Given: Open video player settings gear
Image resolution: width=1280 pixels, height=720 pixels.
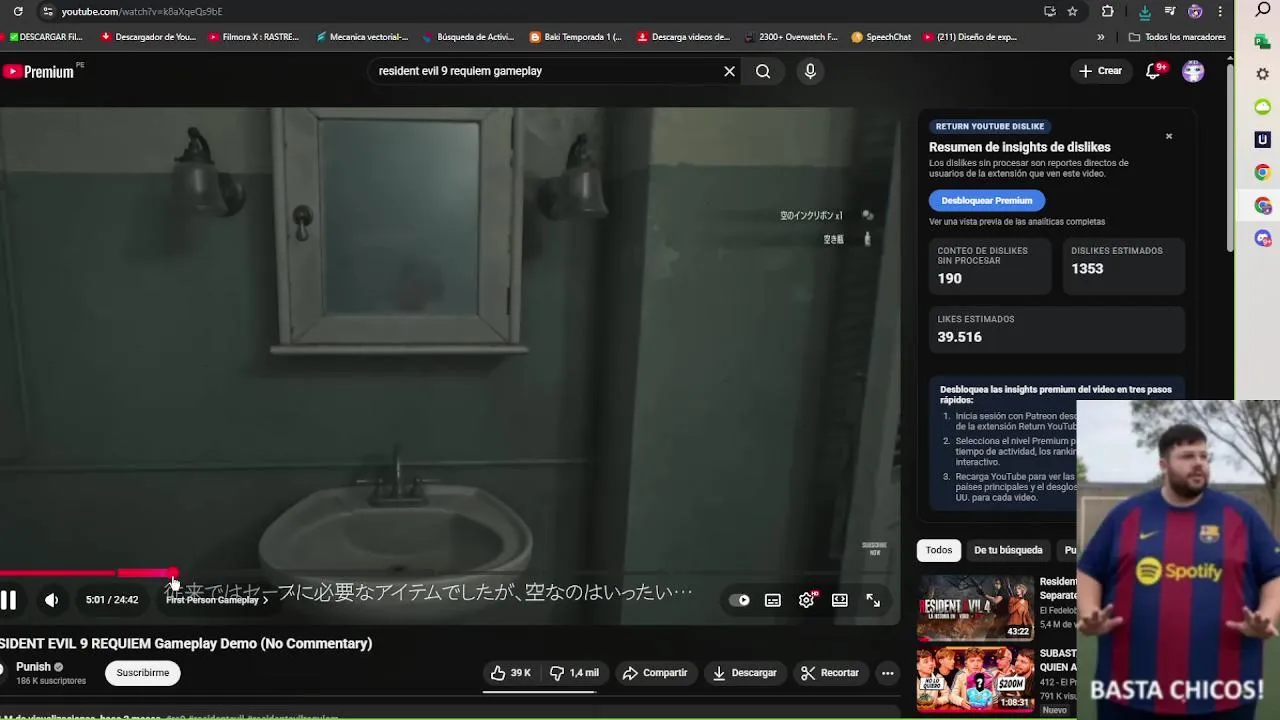Looking at the screenshot, I should coord(807,600).
